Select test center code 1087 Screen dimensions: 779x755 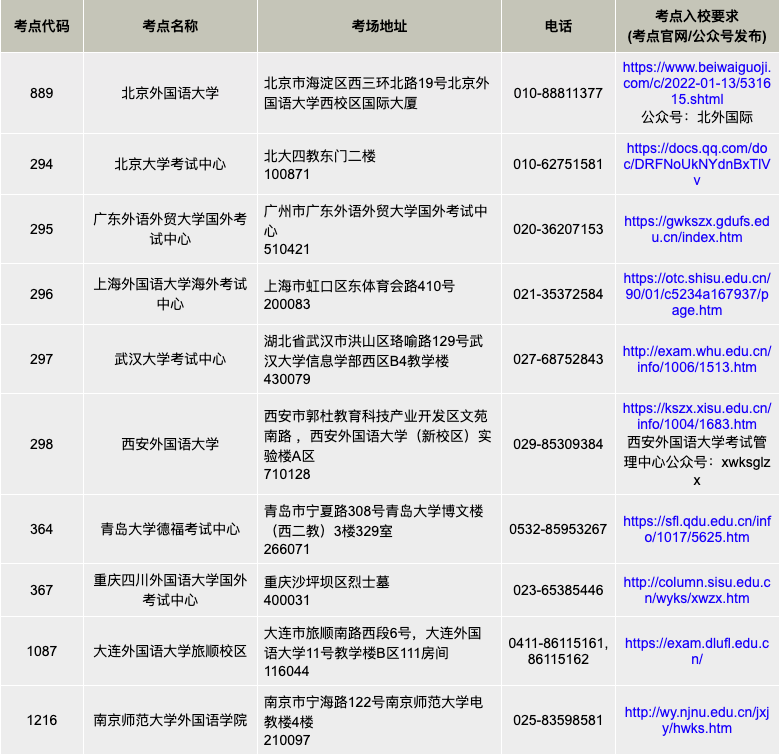pyautogui.click(x=42, y=651)
